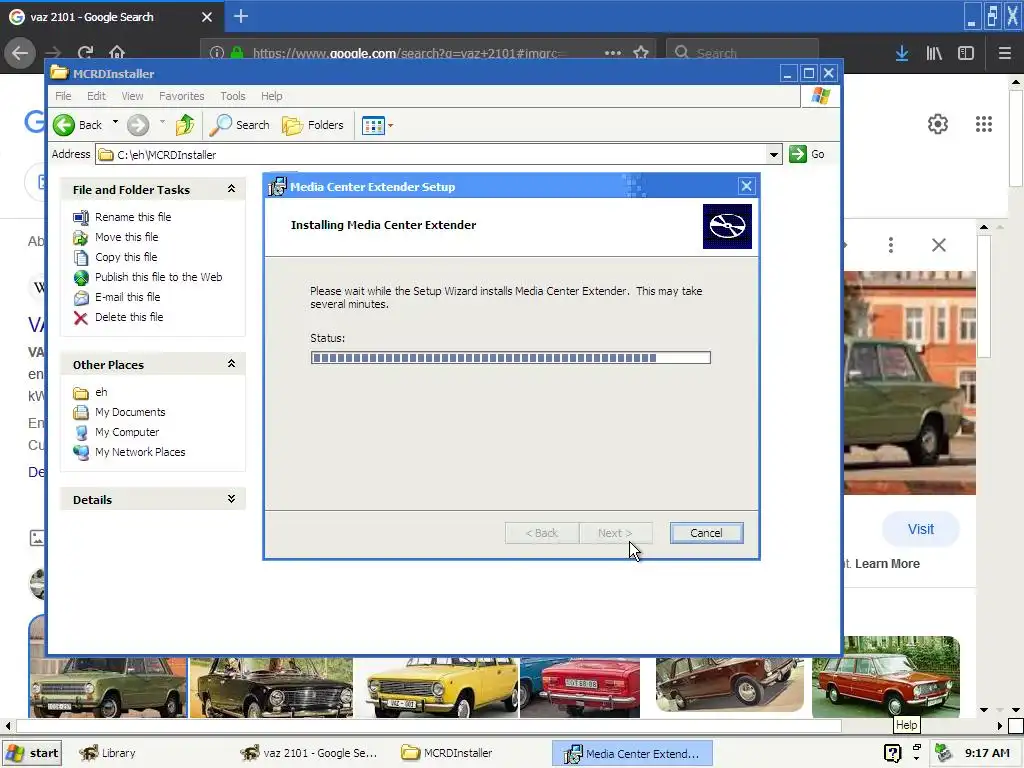Toggle the Firefox sidebar icon
Image resolution: width=1024 pixels, height=768 pixels.
pyautogui.click(x=966, y=54)
